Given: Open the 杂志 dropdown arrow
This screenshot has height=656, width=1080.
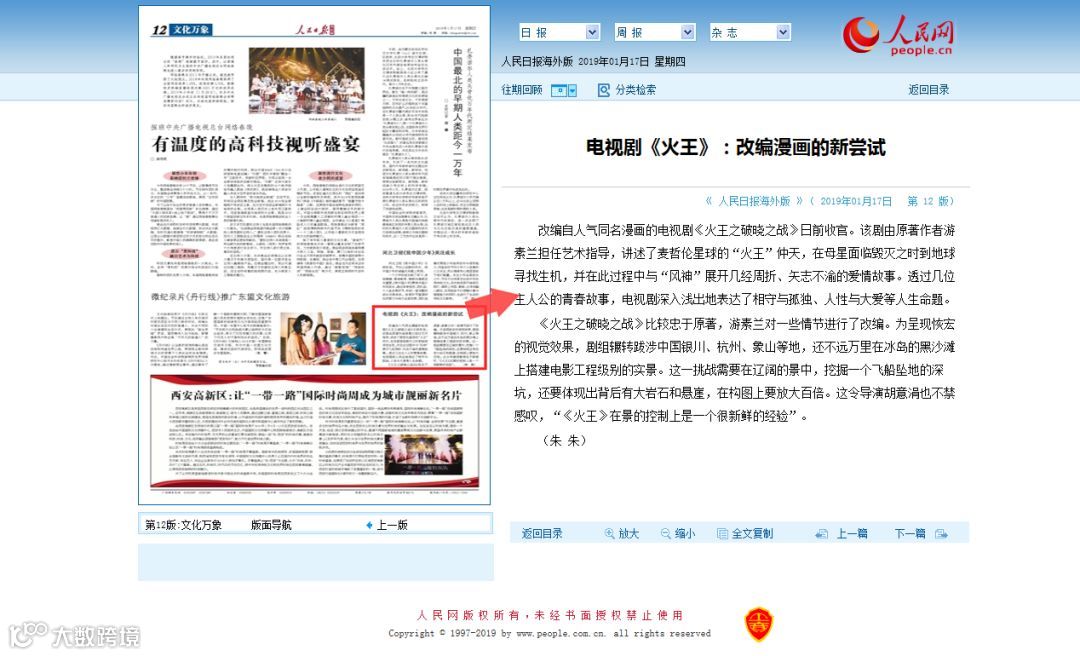Looking at the screenshot, I should [782, 32].
